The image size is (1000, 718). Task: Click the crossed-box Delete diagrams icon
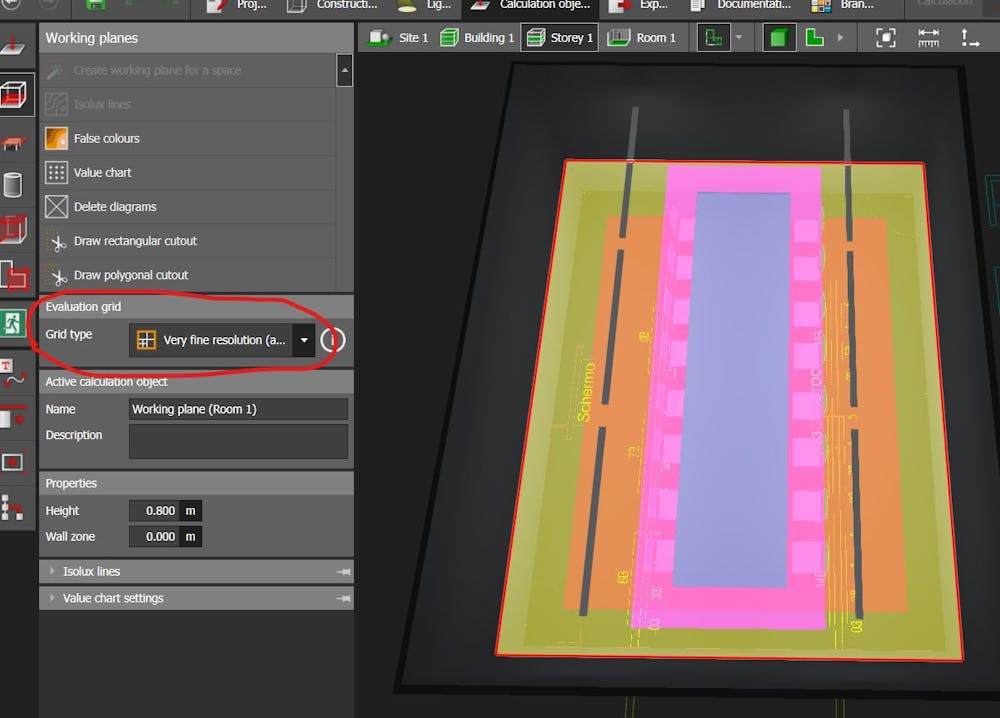pos(57,207)
